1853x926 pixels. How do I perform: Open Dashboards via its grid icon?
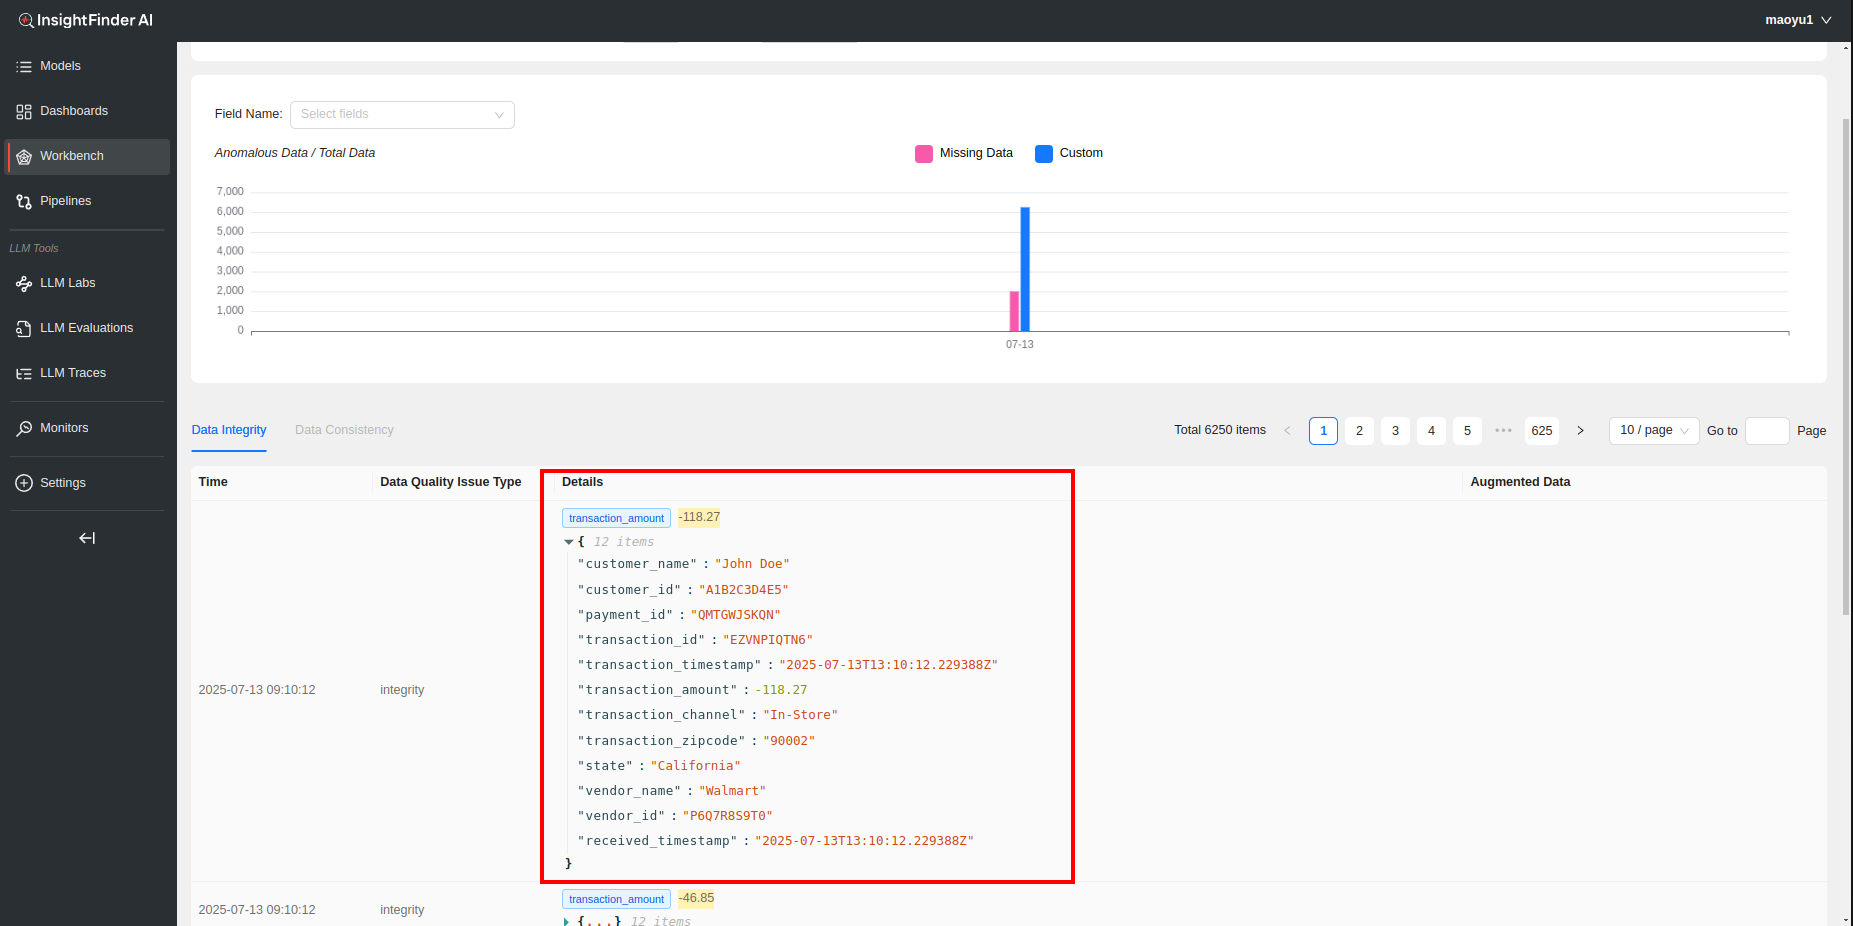tap(24, 112)
